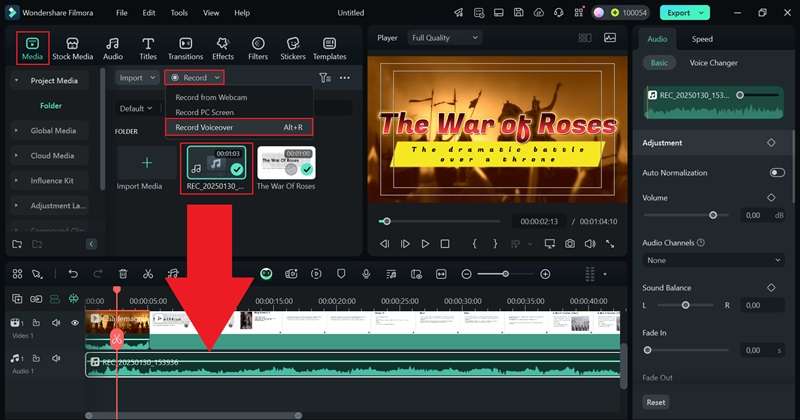Click the player play button

pyautogui.click(x=425, y=244)
